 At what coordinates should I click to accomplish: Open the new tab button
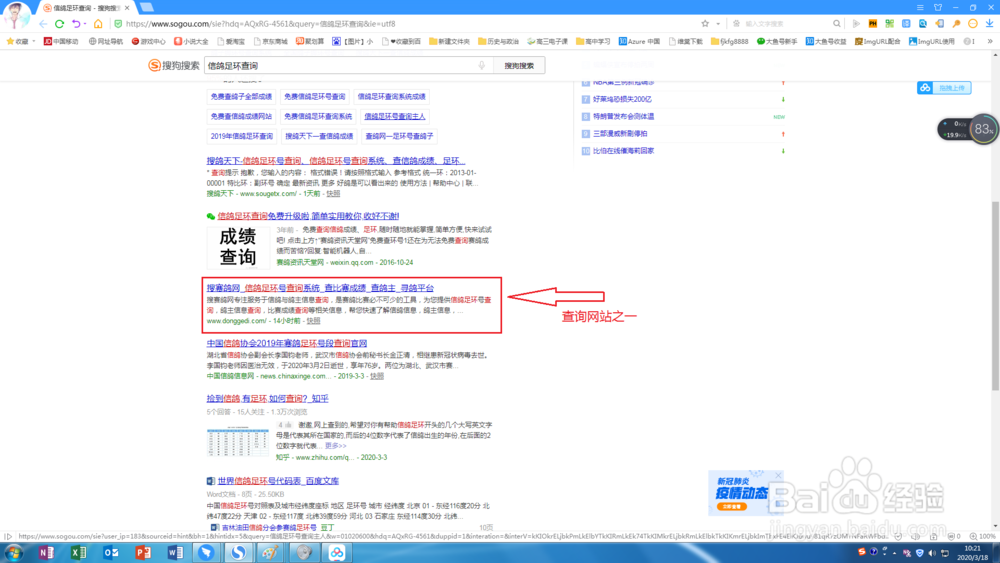(147, 7)
